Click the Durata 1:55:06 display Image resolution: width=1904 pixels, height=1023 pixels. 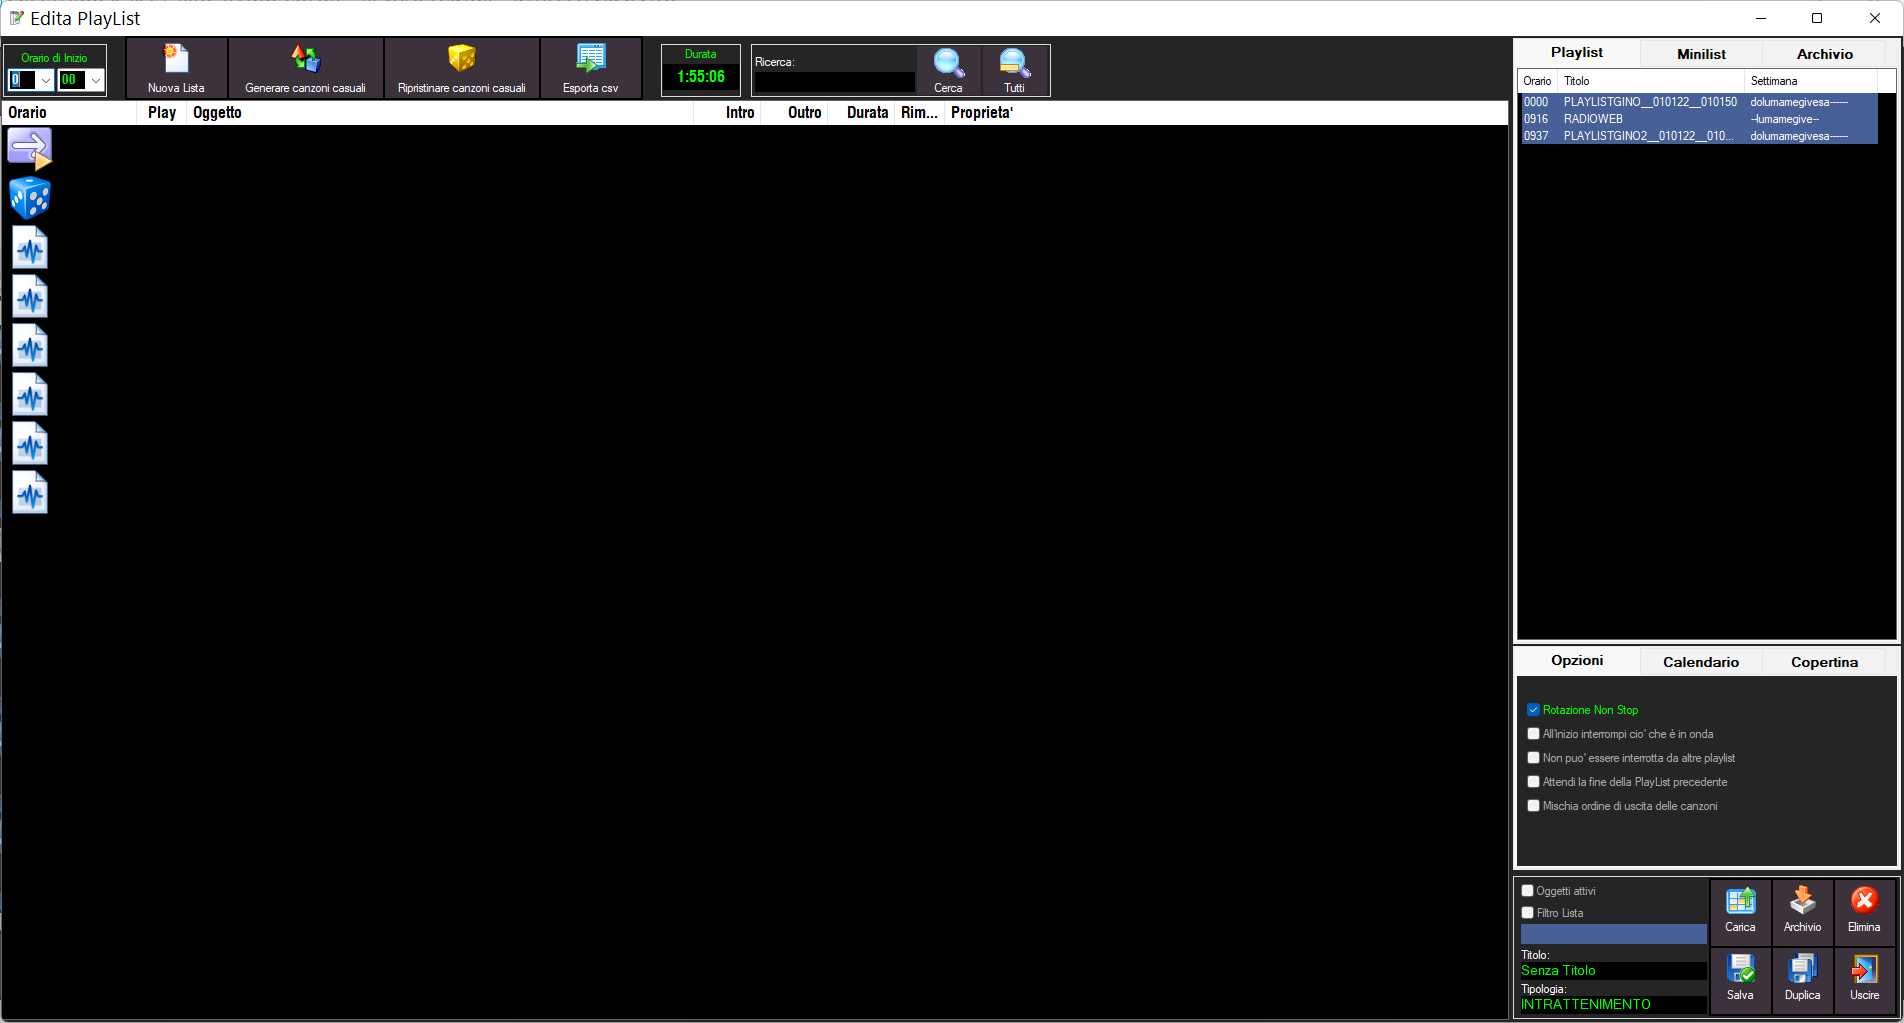[x=700, y=77]
